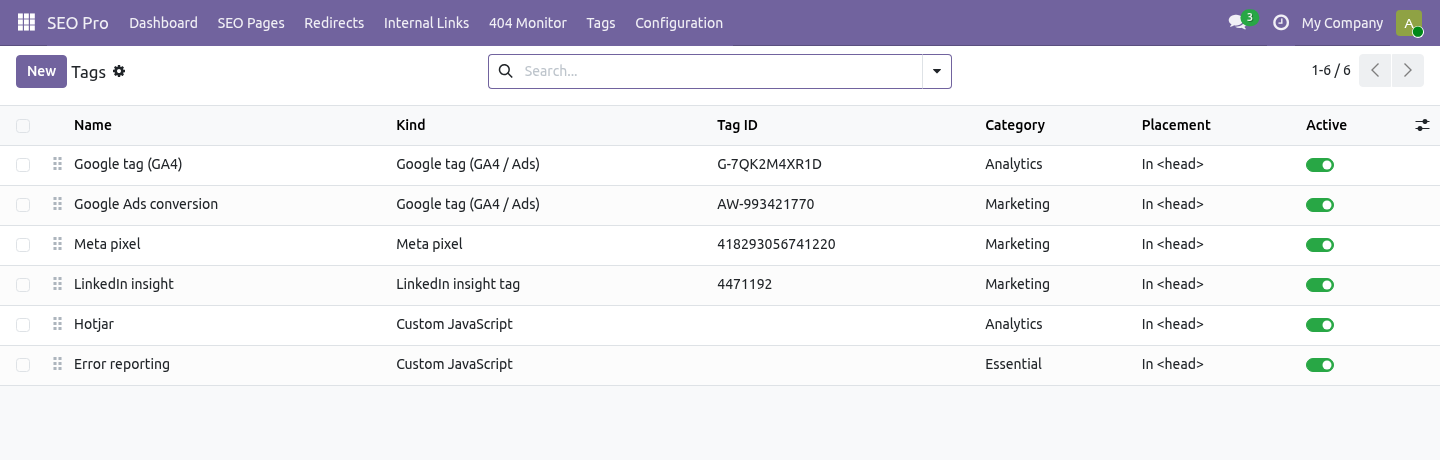Image resolution: width=1440 pixels, height=460 pixels.
Task: Sort by the Tag ID column header
Action: pyautogui.click(x=737, y=125)
